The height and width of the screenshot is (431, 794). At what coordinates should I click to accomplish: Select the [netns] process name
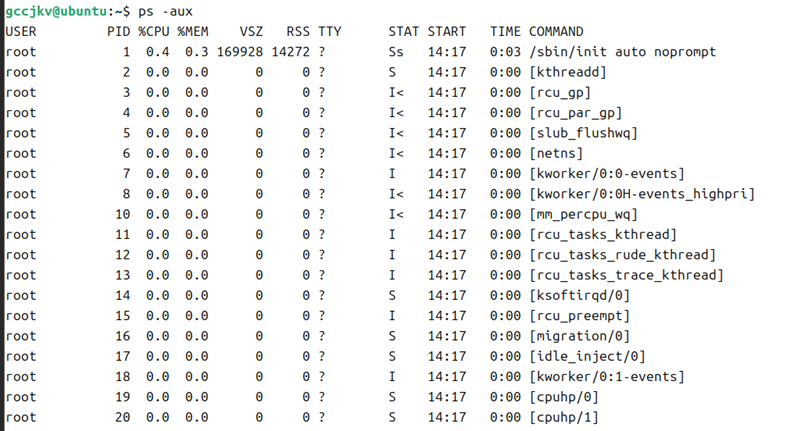[556, 153]
